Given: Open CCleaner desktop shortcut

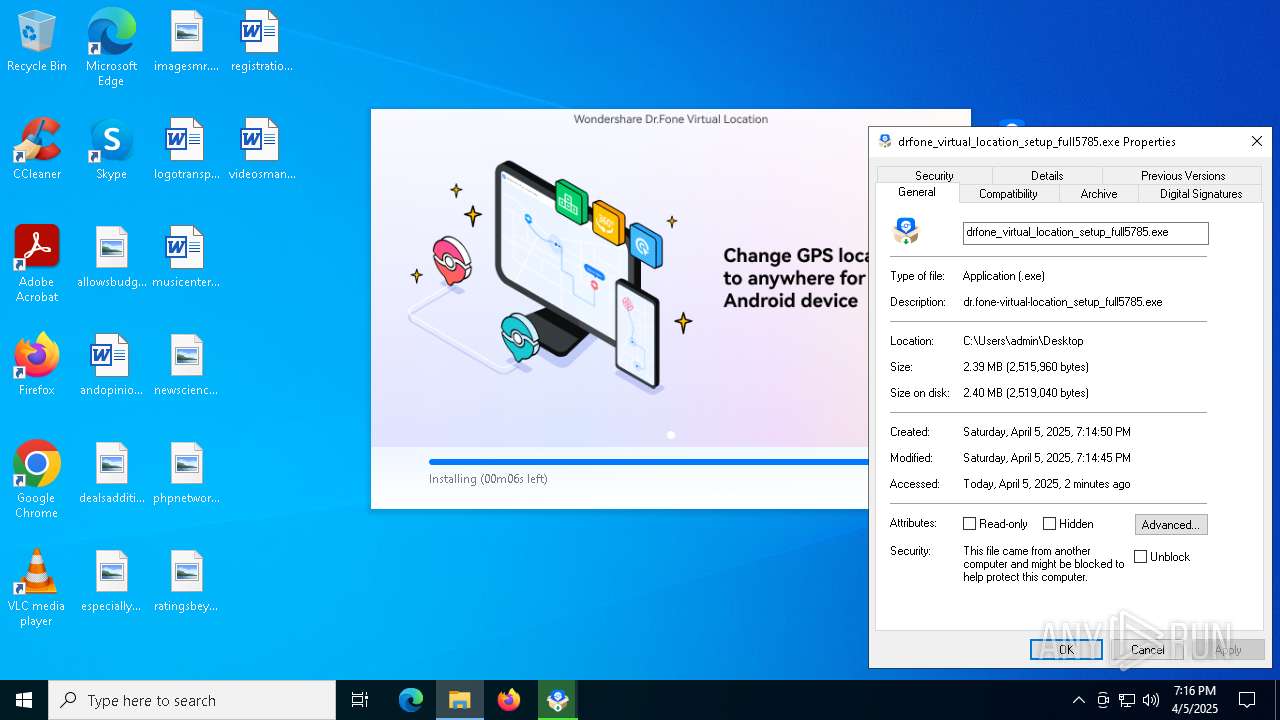Looking at the screenshot, I should [x=37, y=149].
